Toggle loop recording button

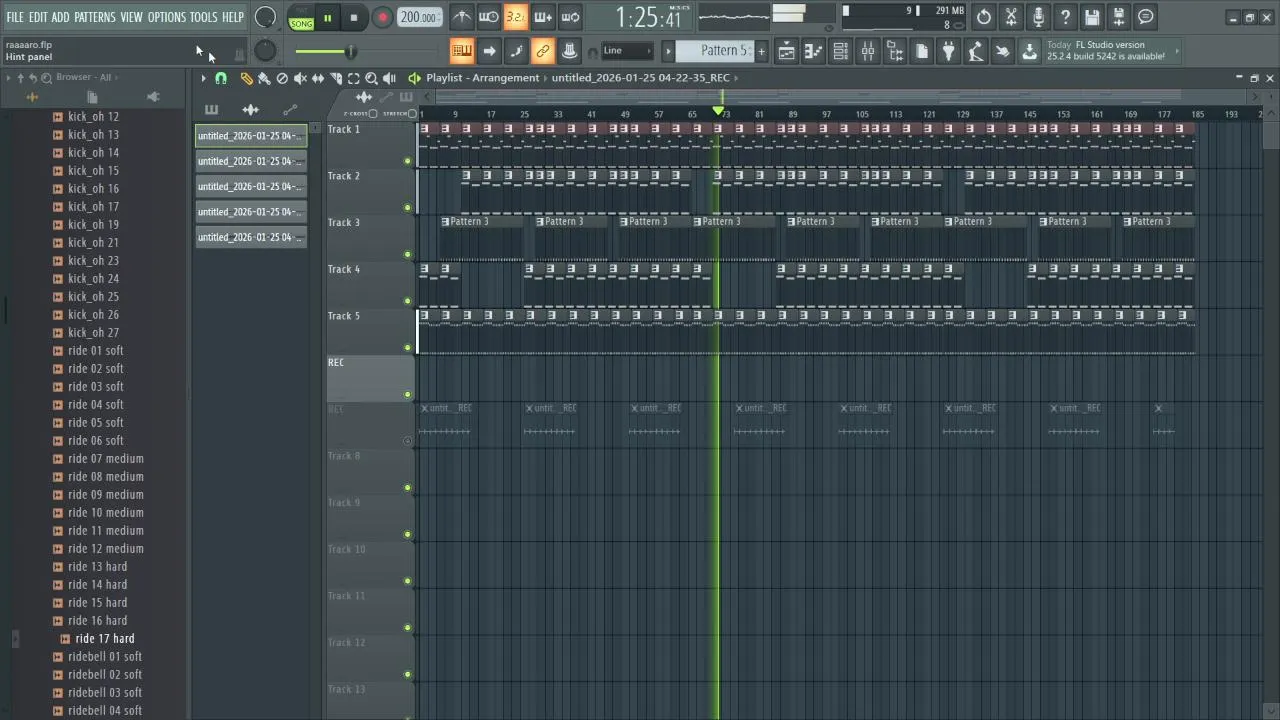pyautogui.click(x=570, y=17)
